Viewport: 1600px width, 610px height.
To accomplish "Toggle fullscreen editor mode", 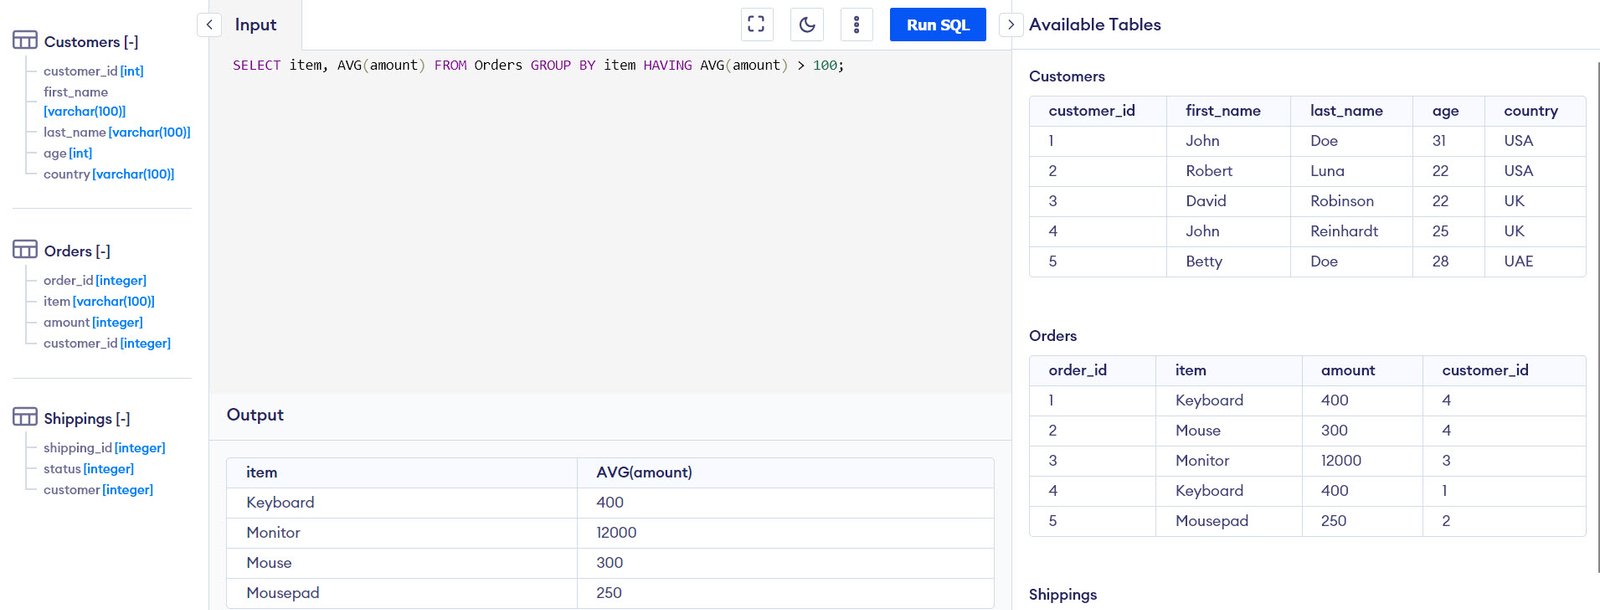I will click(757, 25).
